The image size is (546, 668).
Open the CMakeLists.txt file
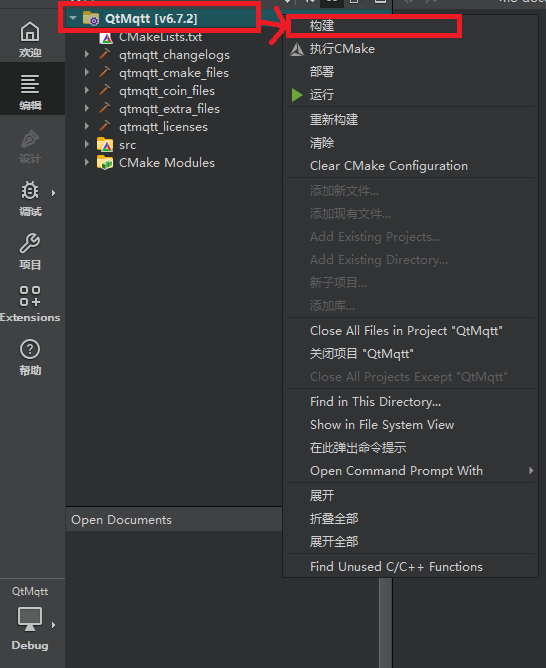pyautogui.click(x=161, y=37)
